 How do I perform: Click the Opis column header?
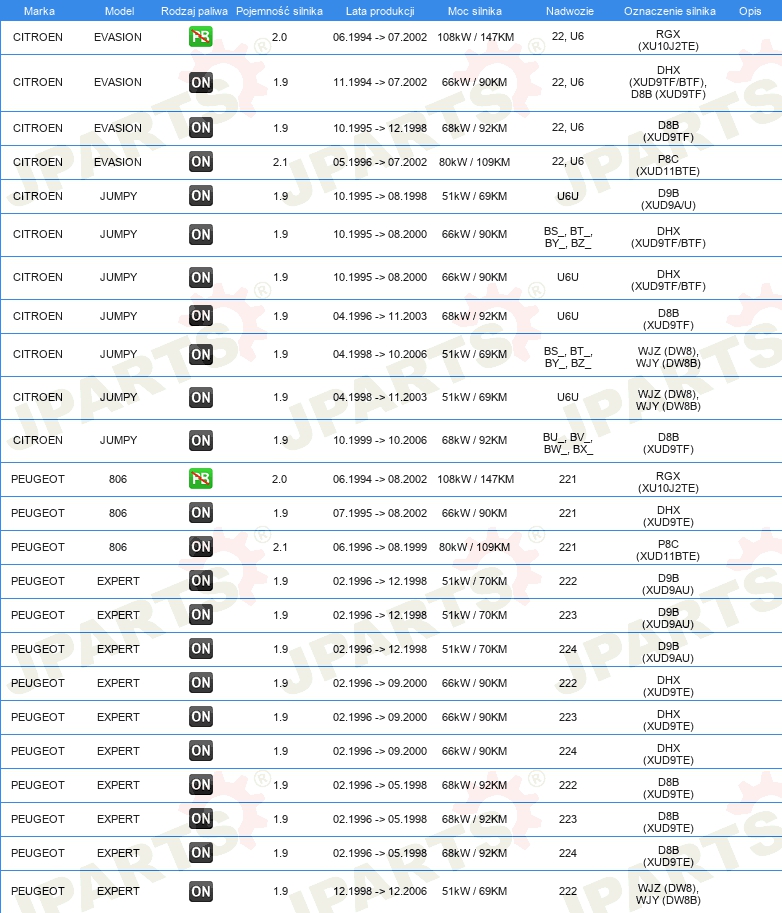pyautogui.click(x=750, y=11)
